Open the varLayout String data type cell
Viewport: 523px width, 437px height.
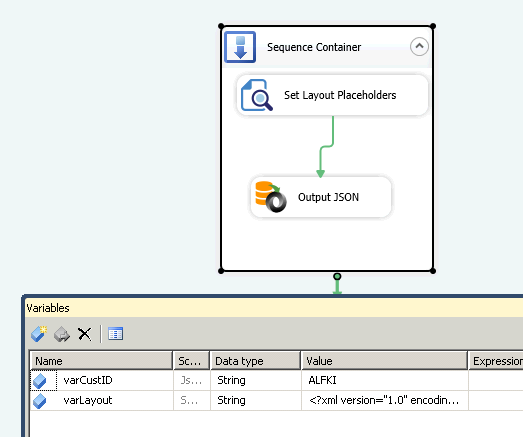255,400
